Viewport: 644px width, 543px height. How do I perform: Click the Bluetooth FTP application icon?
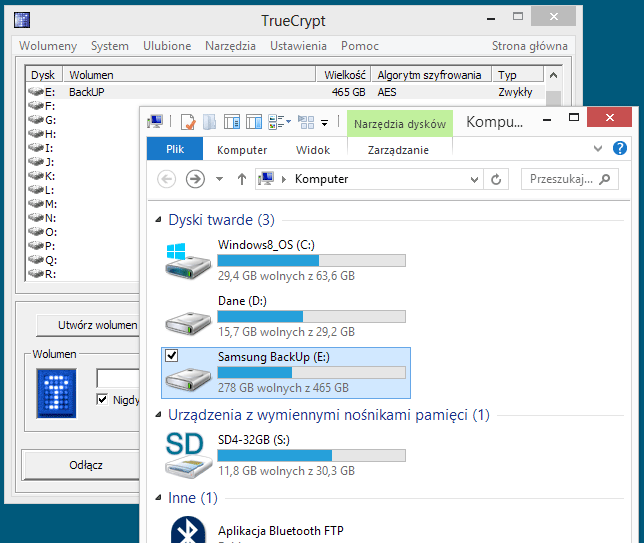188,530
